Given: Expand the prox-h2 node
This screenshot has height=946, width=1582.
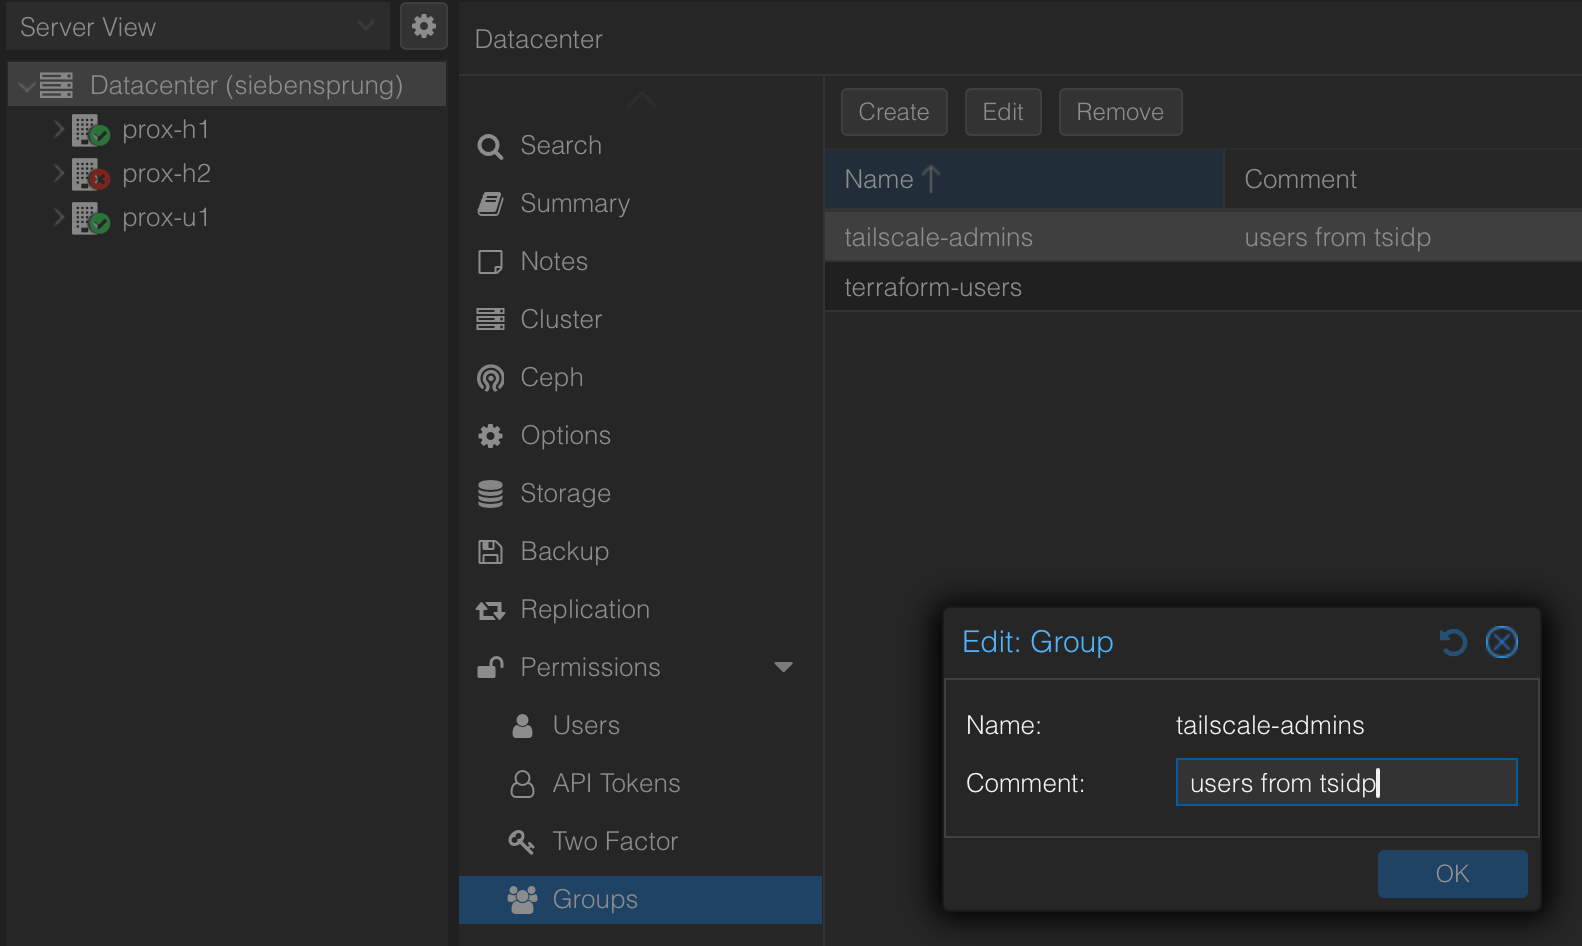Looking at the screenshot, I should pos(58,173).
